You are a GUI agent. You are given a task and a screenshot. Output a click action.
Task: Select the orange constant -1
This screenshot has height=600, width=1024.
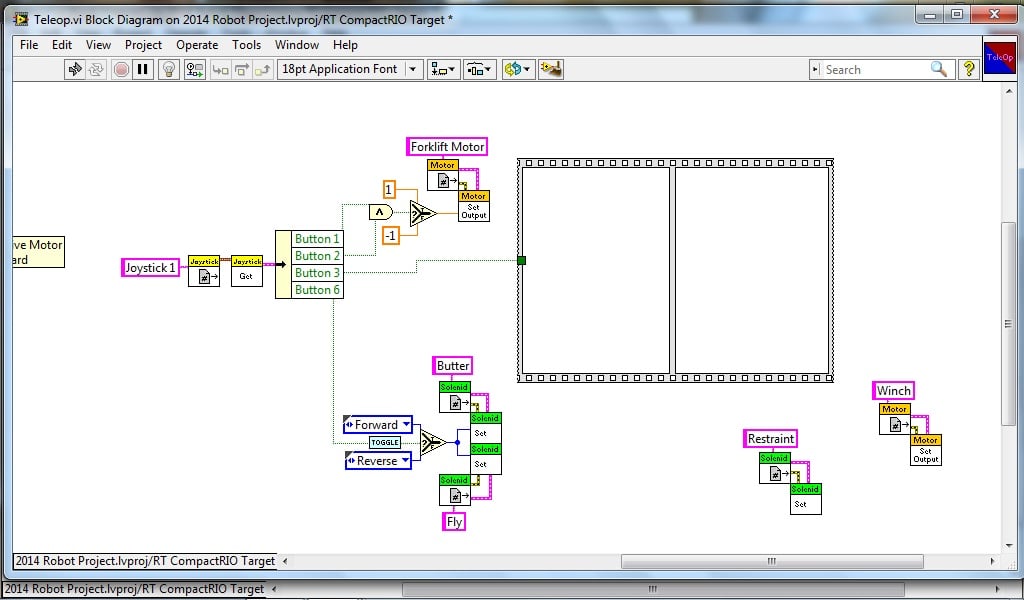point(391,235)
